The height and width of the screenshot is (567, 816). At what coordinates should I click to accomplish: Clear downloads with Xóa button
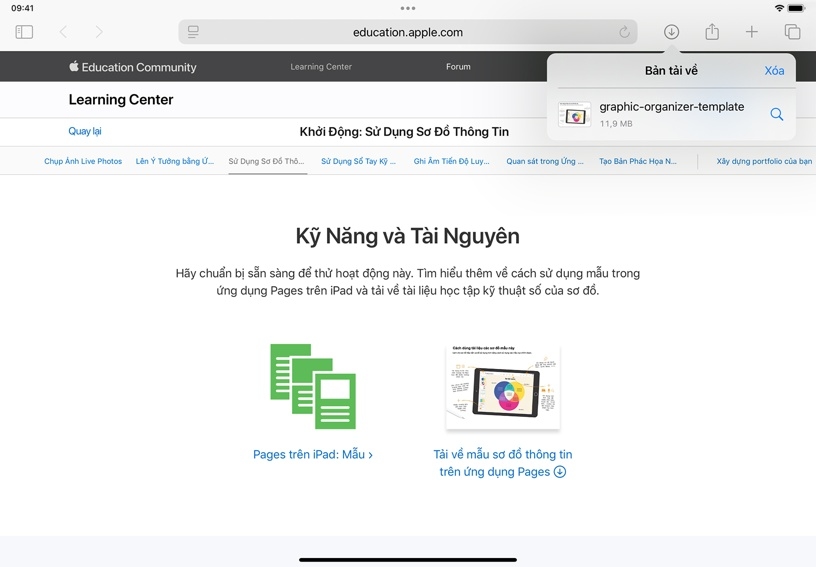click(x=774, y=71)
